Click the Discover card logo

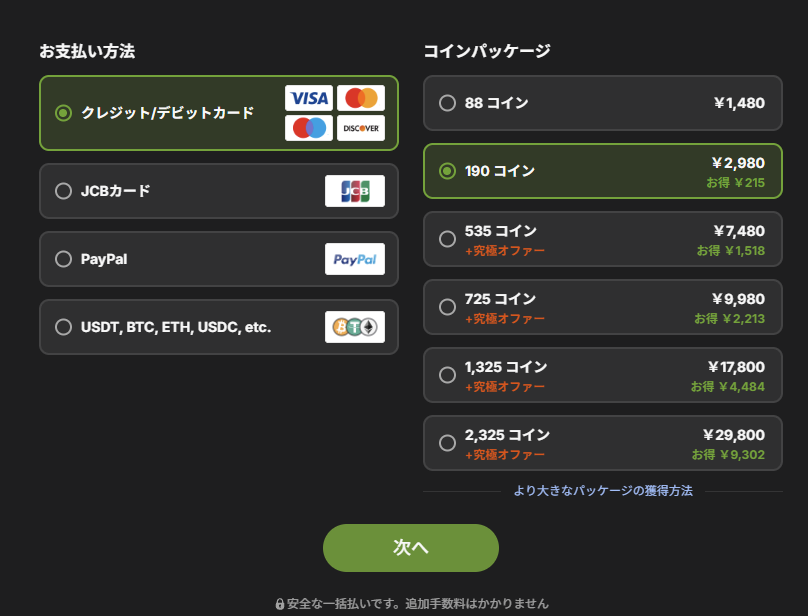pos(361,128)
